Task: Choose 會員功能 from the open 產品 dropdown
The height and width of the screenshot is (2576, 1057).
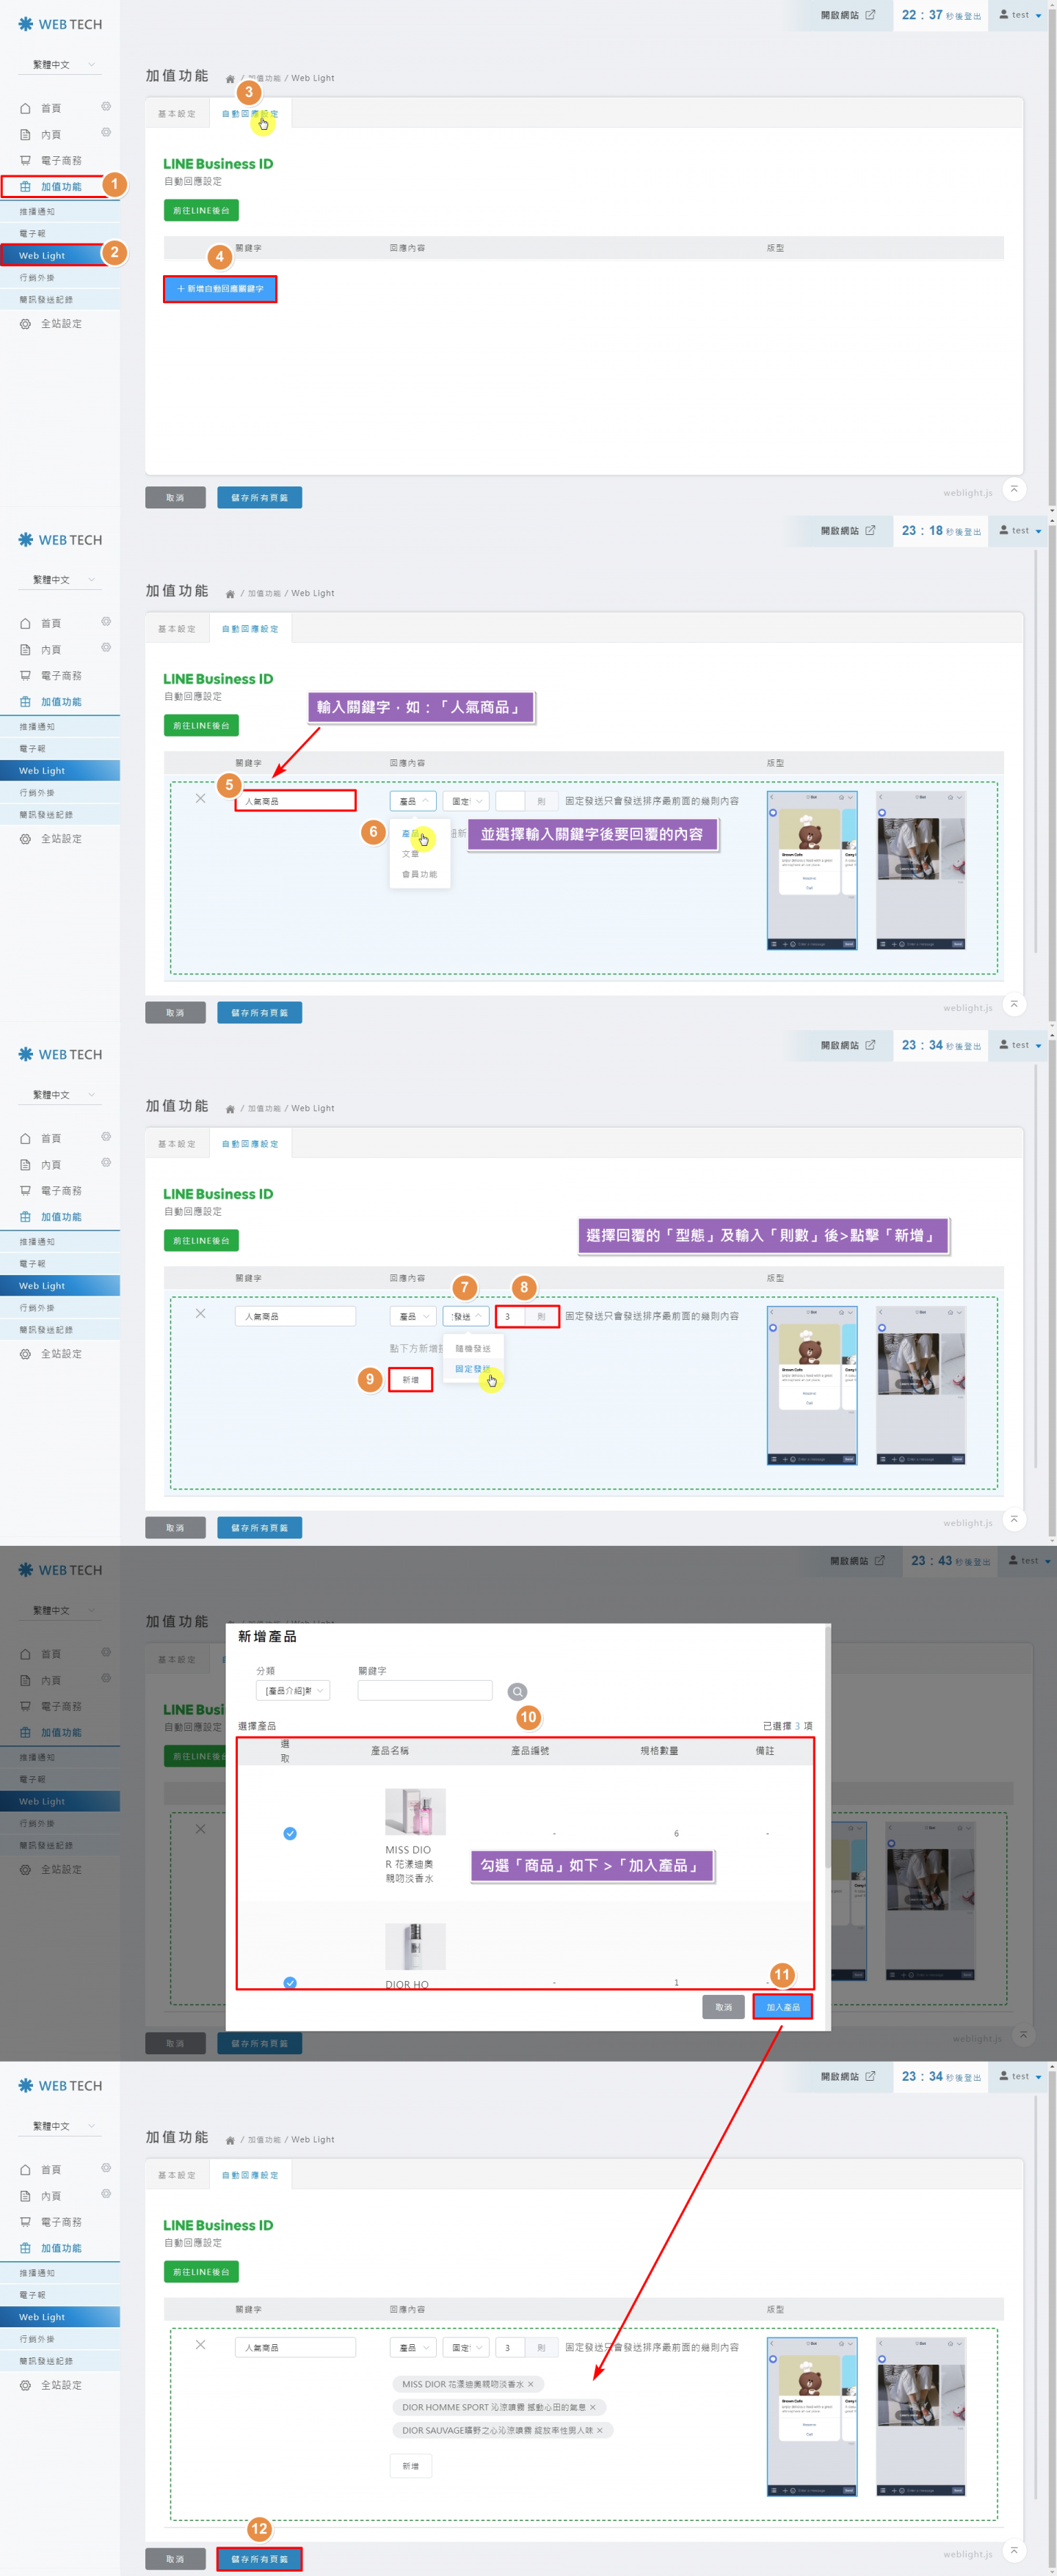Action: click(419, 874)
